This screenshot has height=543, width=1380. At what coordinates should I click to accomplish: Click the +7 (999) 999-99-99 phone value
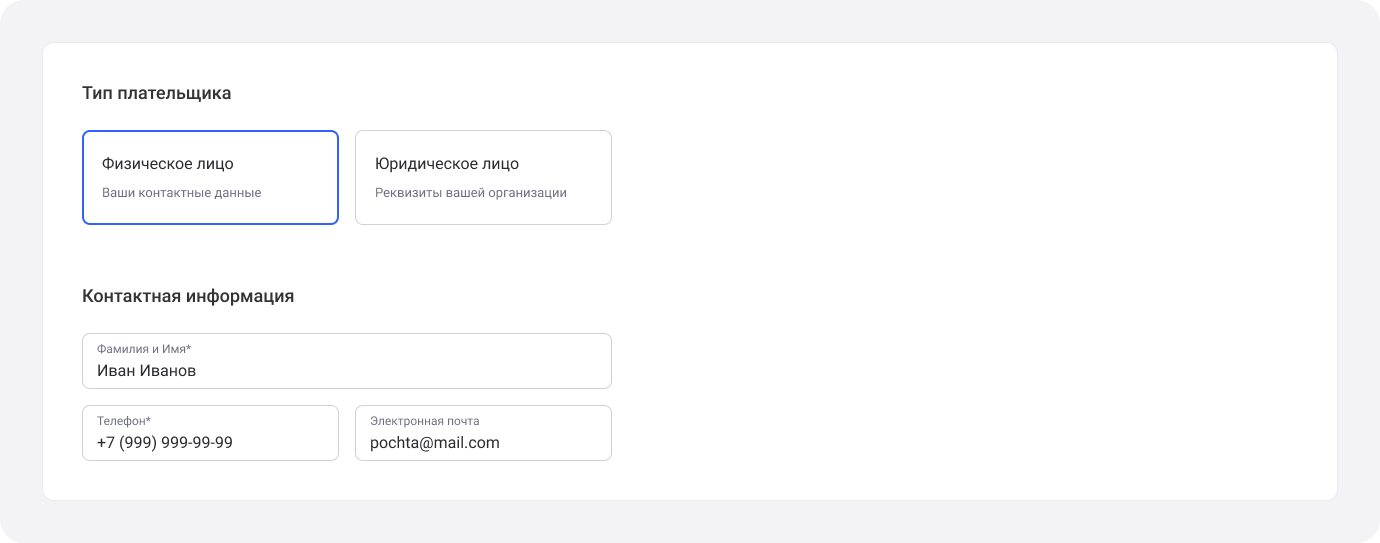point(165,443)
